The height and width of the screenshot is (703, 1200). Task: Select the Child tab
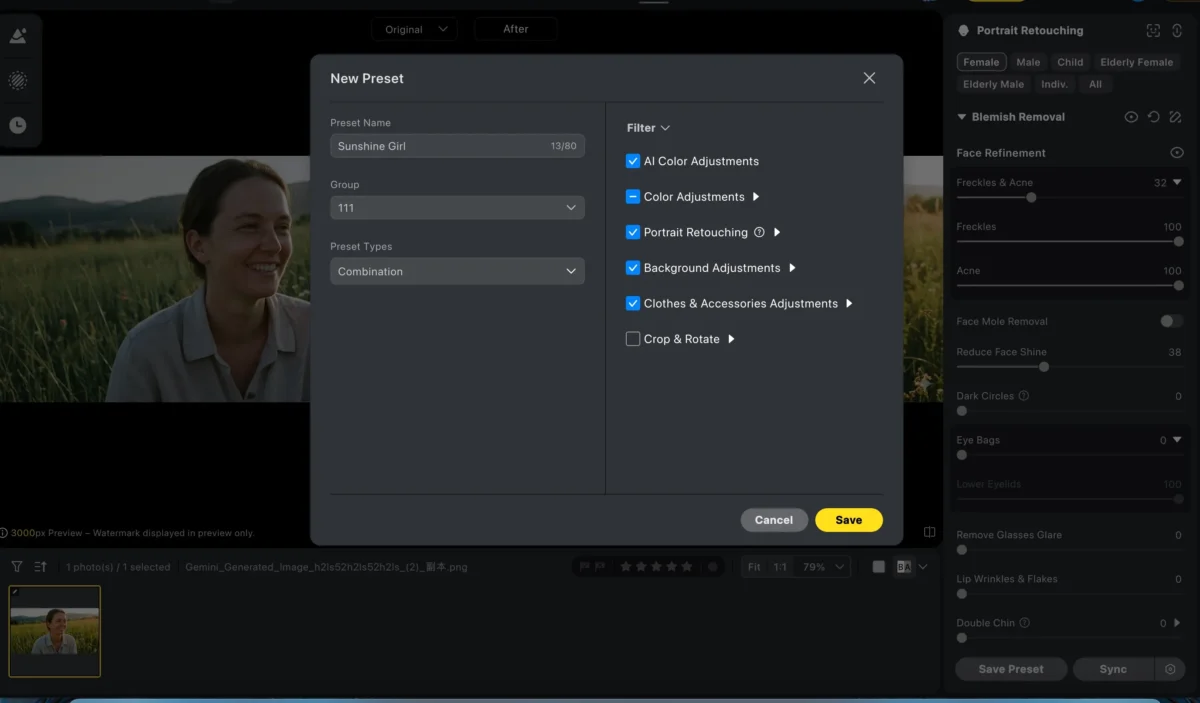click(x=1070, y=62)
